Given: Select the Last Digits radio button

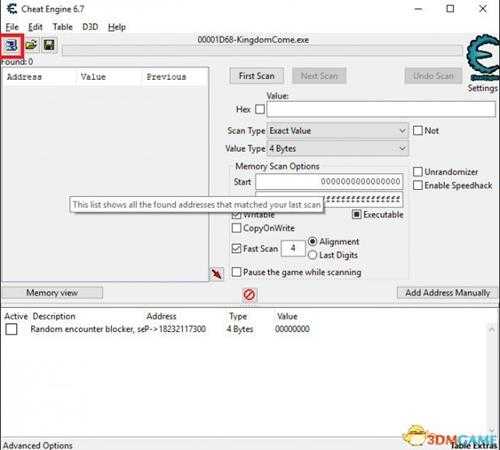Looking at the screenshot, I should tap(312, 255).
